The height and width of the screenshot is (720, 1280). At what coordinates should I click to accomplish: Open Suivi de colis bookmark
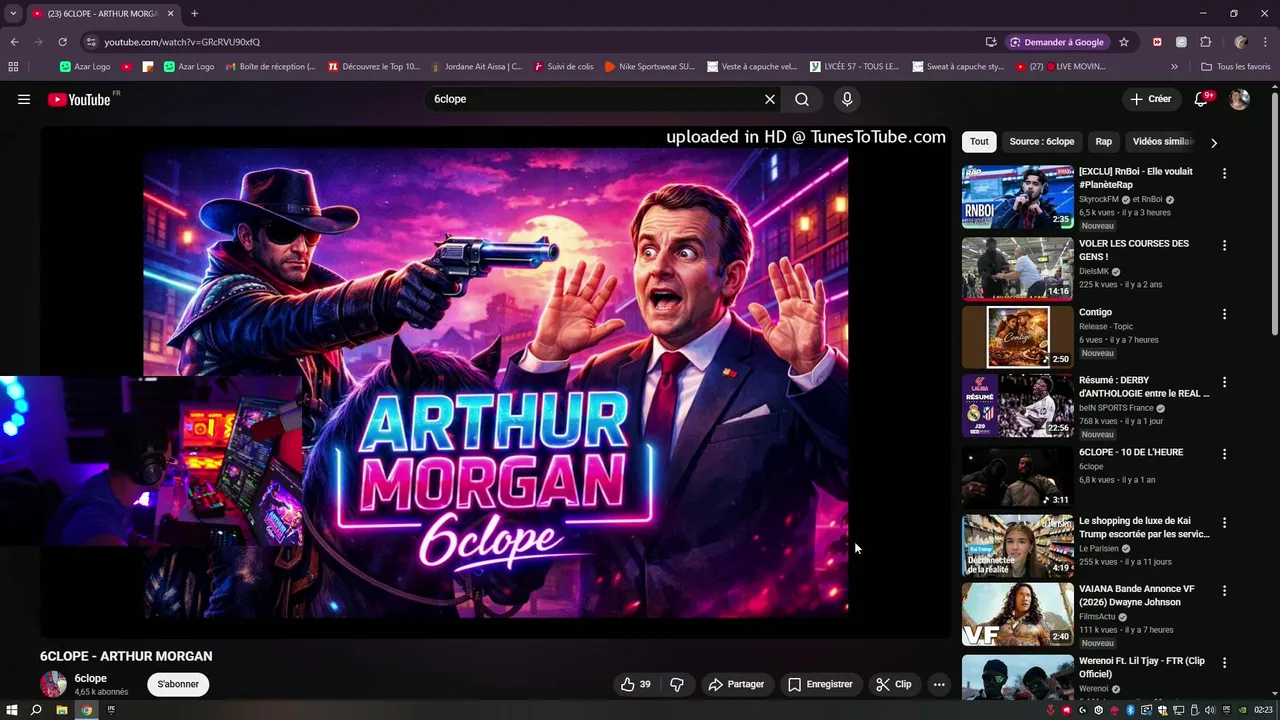pos(563,67)
